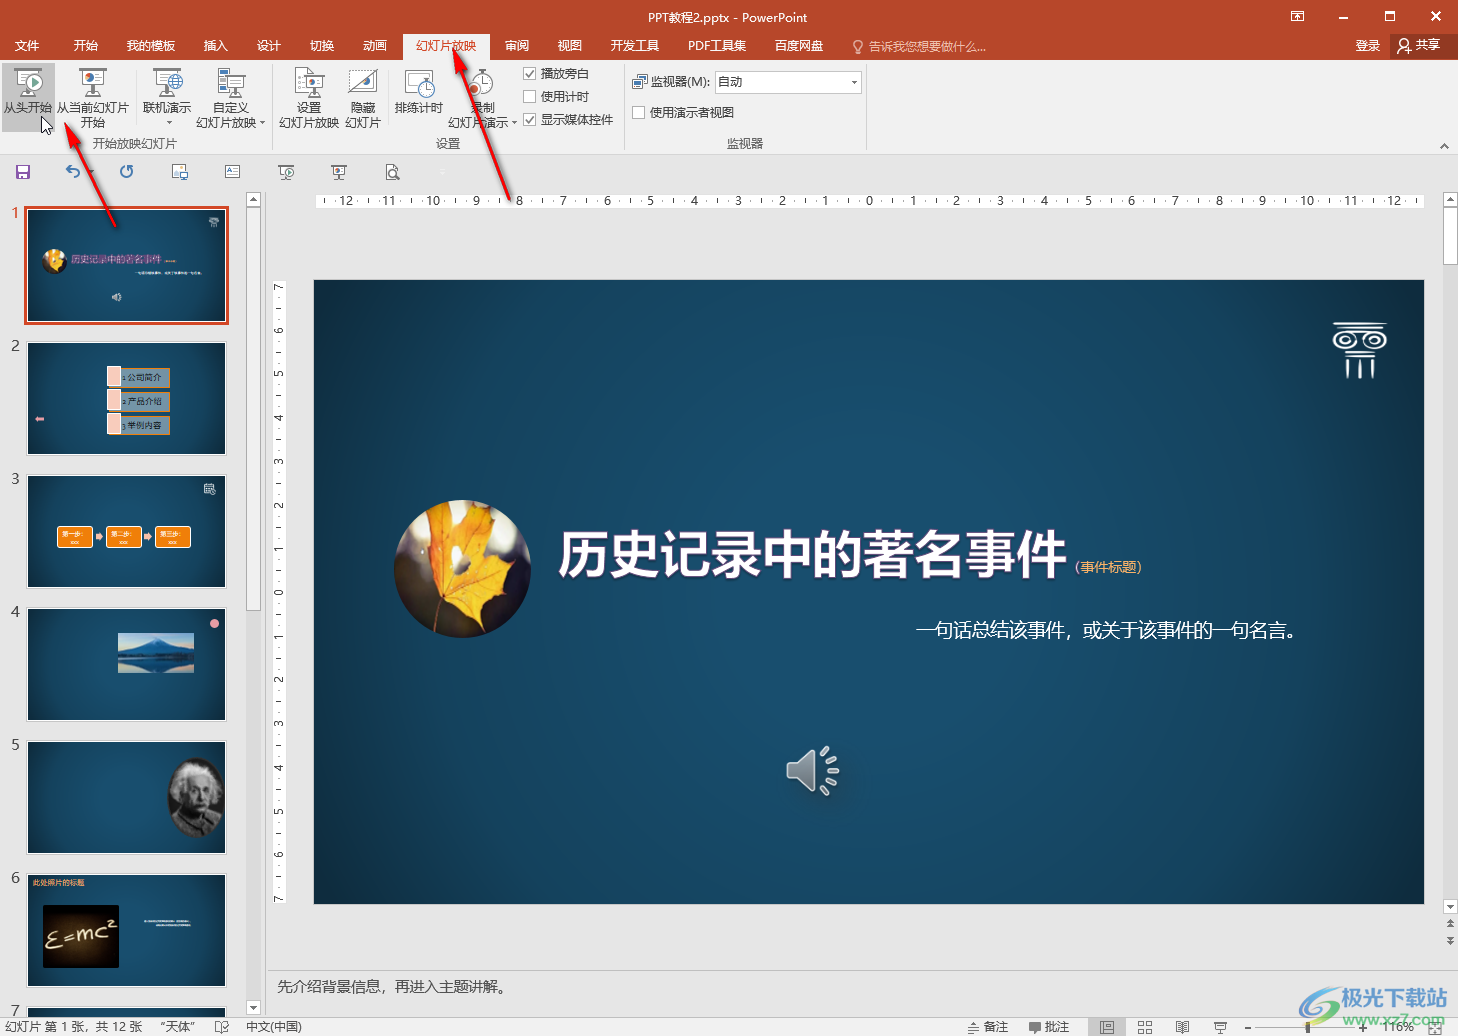Switch to 开始 tab
This screenshot has width=1458, height=1036.
pos(85,46)
